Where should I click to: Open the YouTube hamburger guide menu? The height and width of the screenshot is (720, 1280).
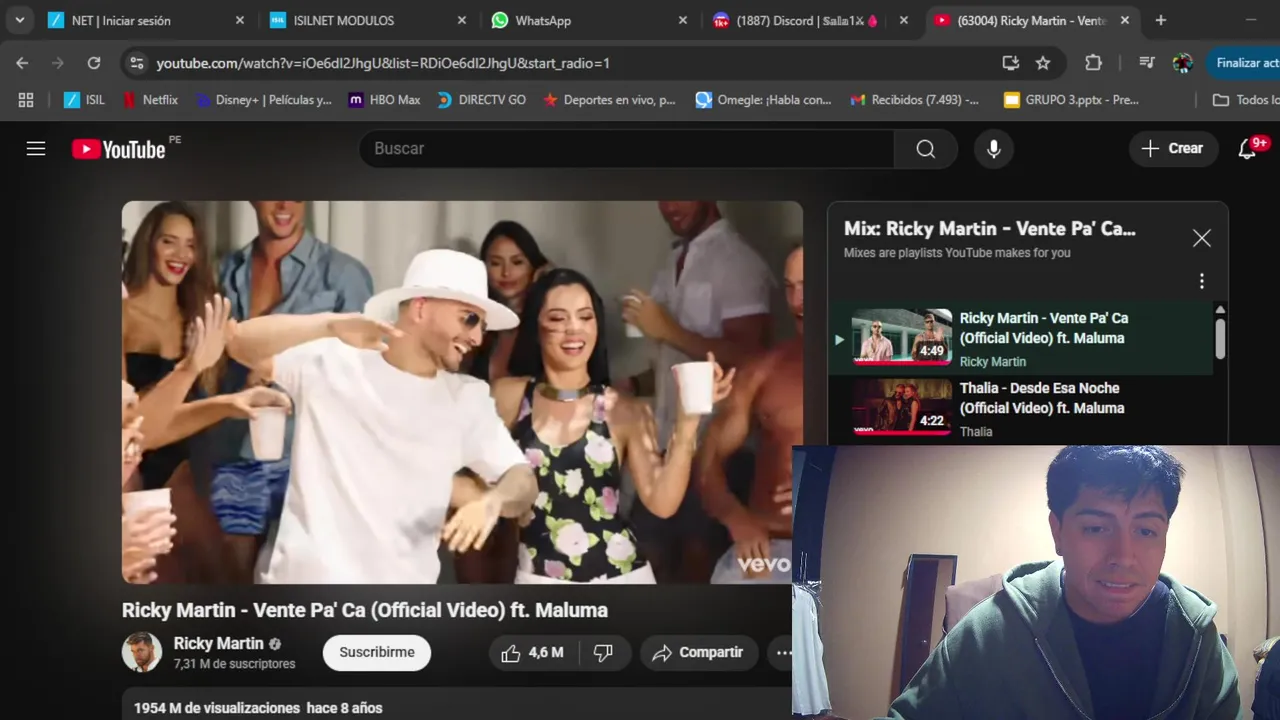click(x=36, y=149)
